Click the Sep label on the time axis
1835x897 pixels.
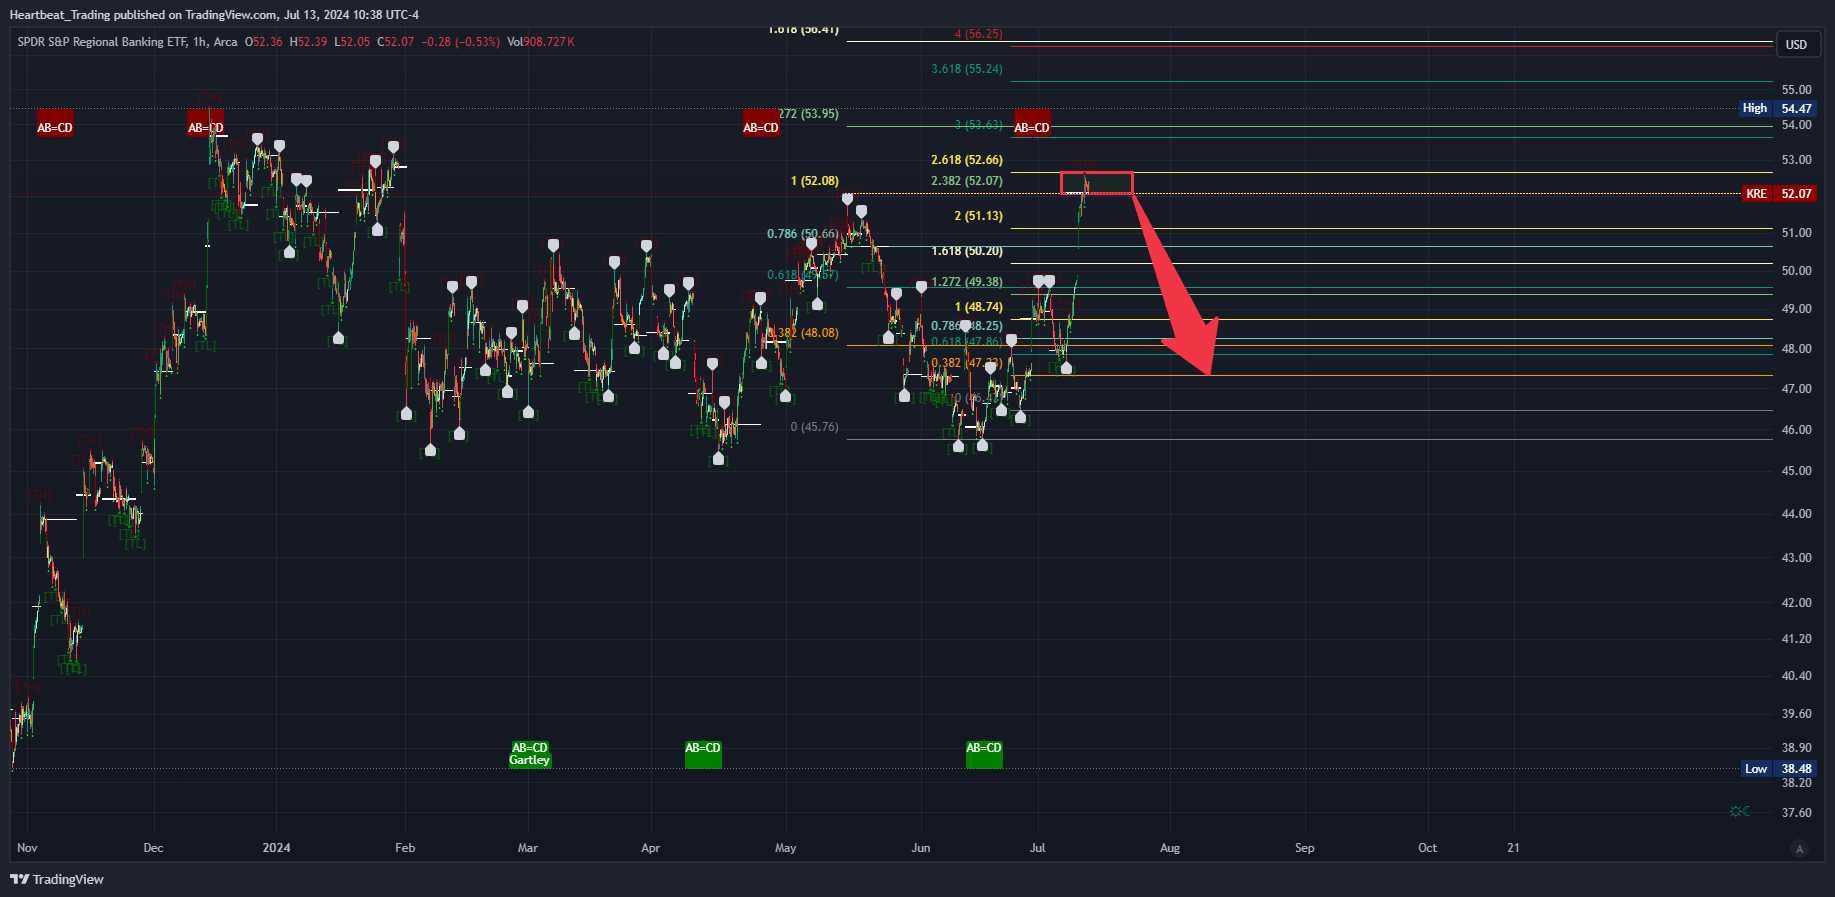(1305, 848)
